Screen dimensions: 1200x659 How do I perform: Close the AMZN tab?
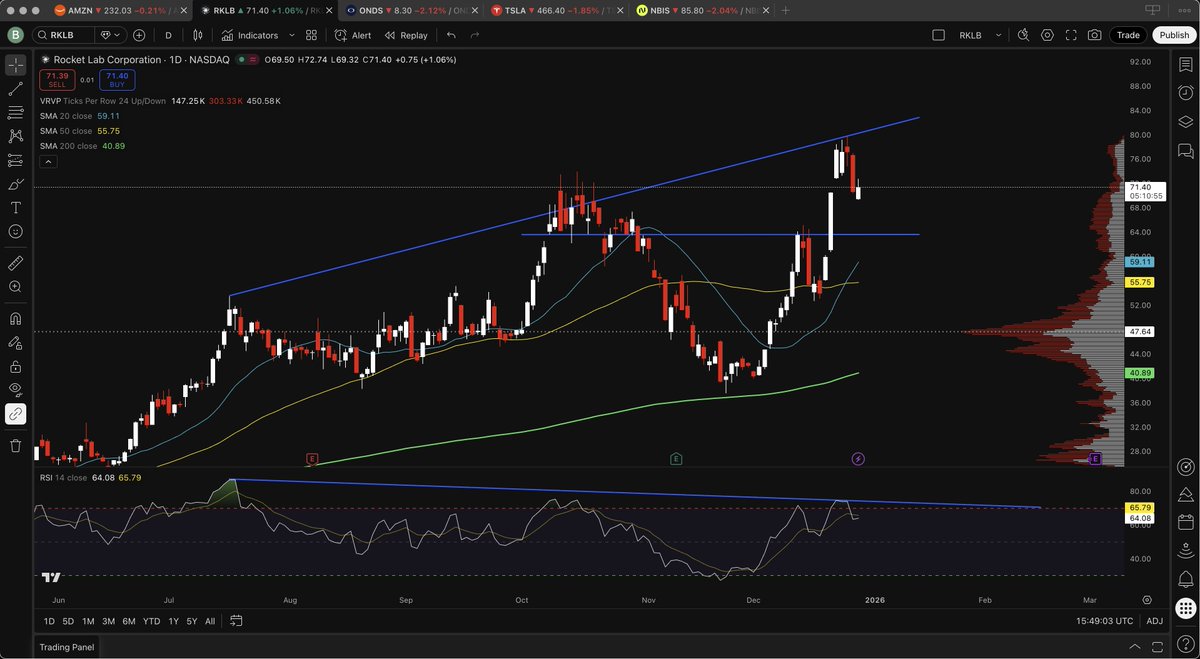point(185,10)
